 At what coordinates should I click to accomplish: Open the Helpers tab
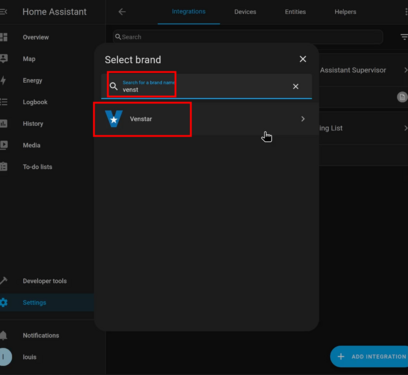345,12
